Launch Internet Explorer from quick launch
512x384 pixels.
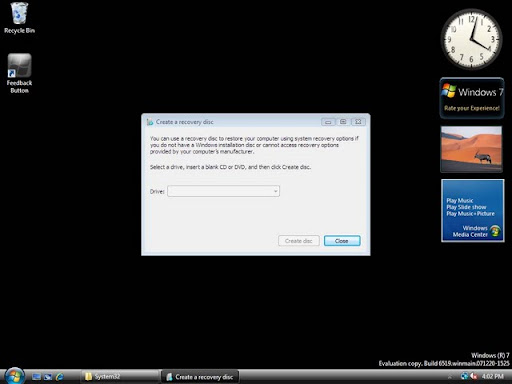[x=60, y=377]
